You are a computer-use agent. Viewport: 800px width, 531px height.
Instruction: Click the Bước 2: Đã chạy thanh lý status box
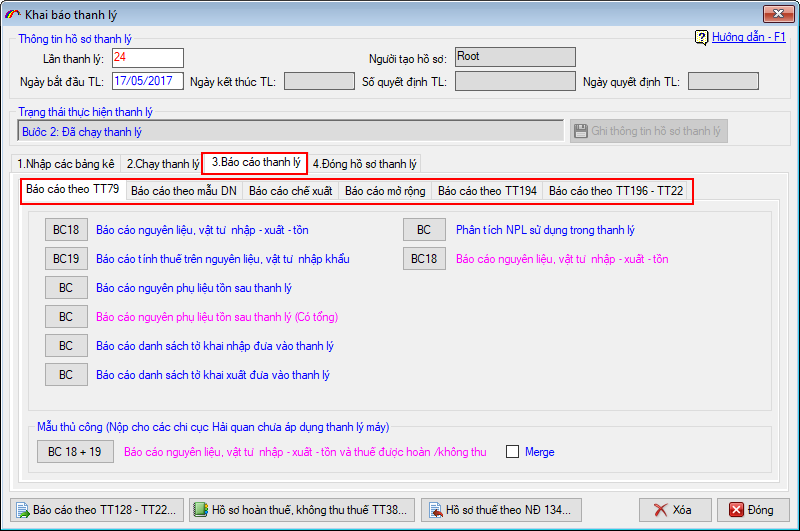tap(291, 131)
